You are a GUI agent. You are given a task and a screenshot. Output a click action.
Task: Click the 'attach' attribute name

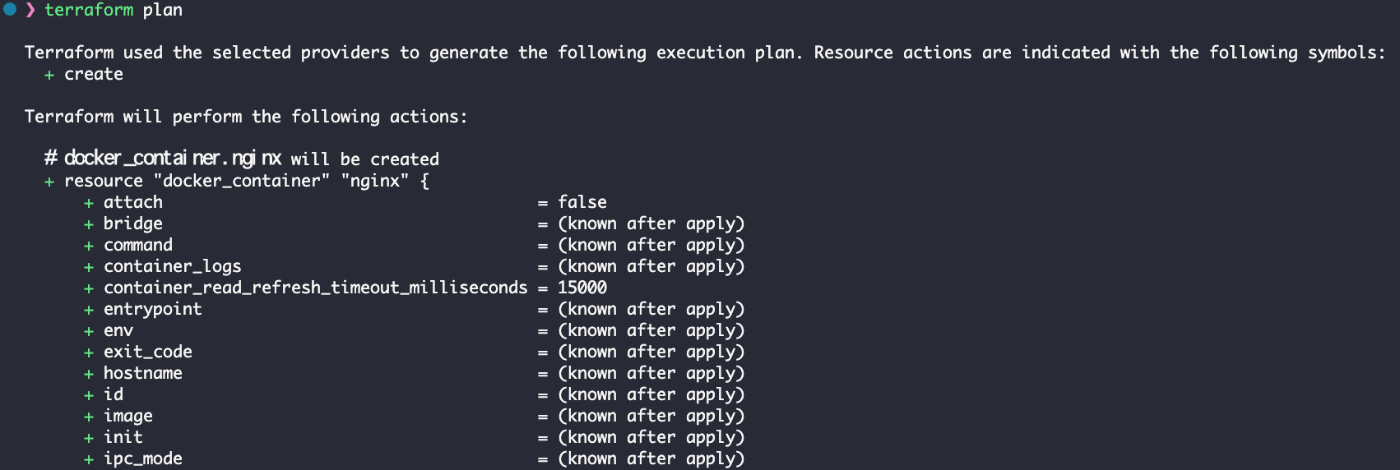point(133,202)
